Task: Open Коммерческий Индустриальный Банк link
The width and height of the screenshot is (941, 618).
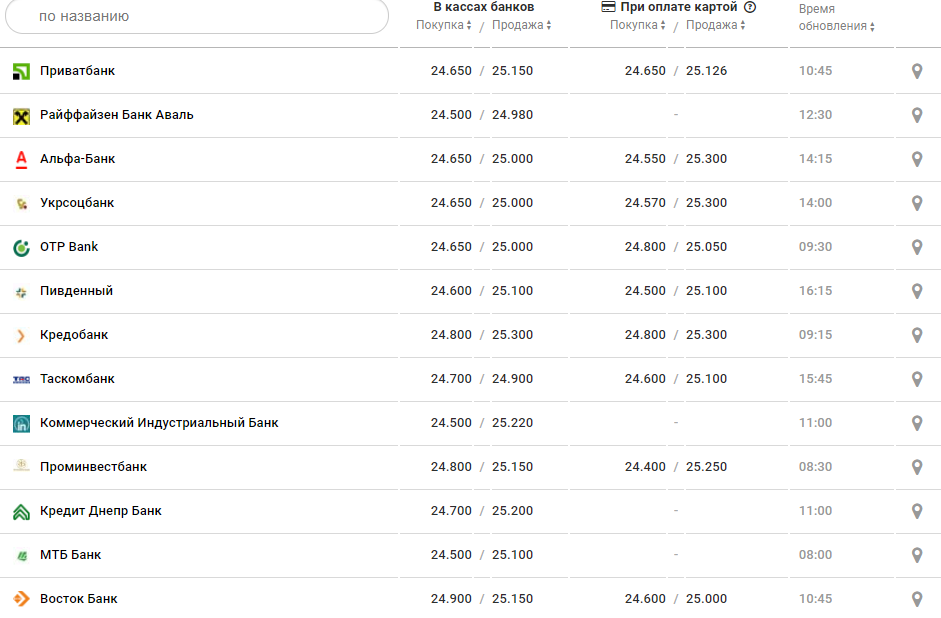Action: point(159,423)
